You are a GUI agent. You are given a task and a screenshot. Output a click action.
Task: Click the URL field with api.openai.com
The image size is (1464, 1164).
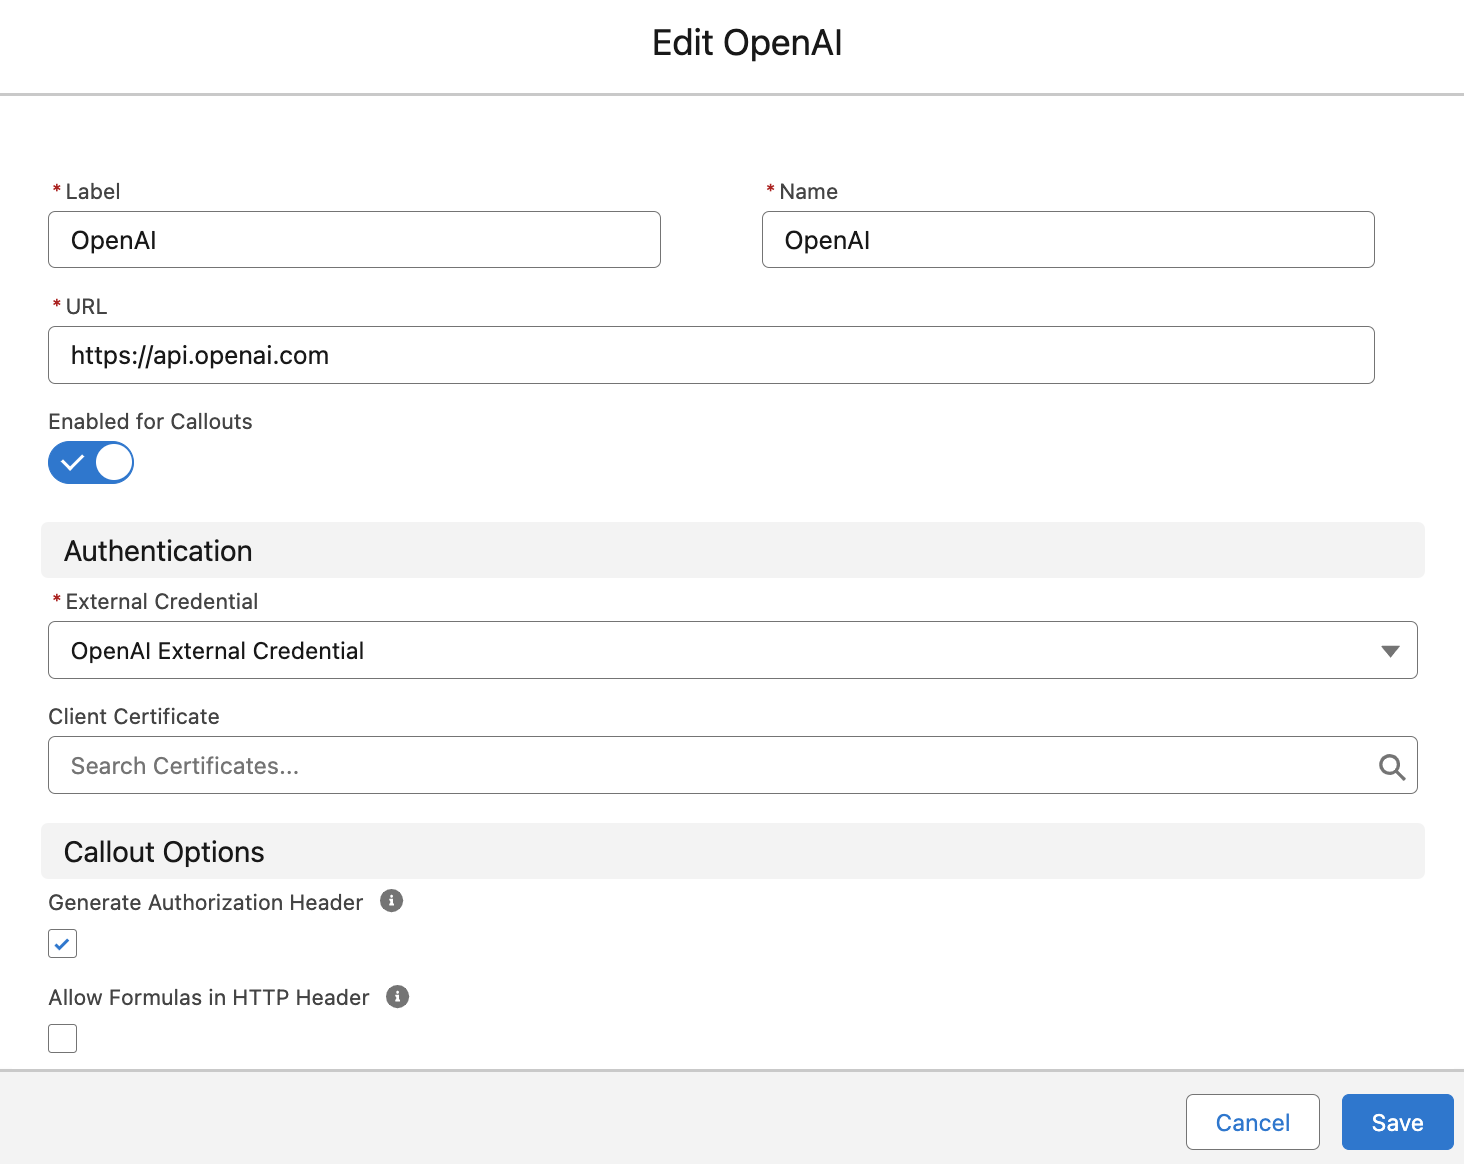pos(710,356)
